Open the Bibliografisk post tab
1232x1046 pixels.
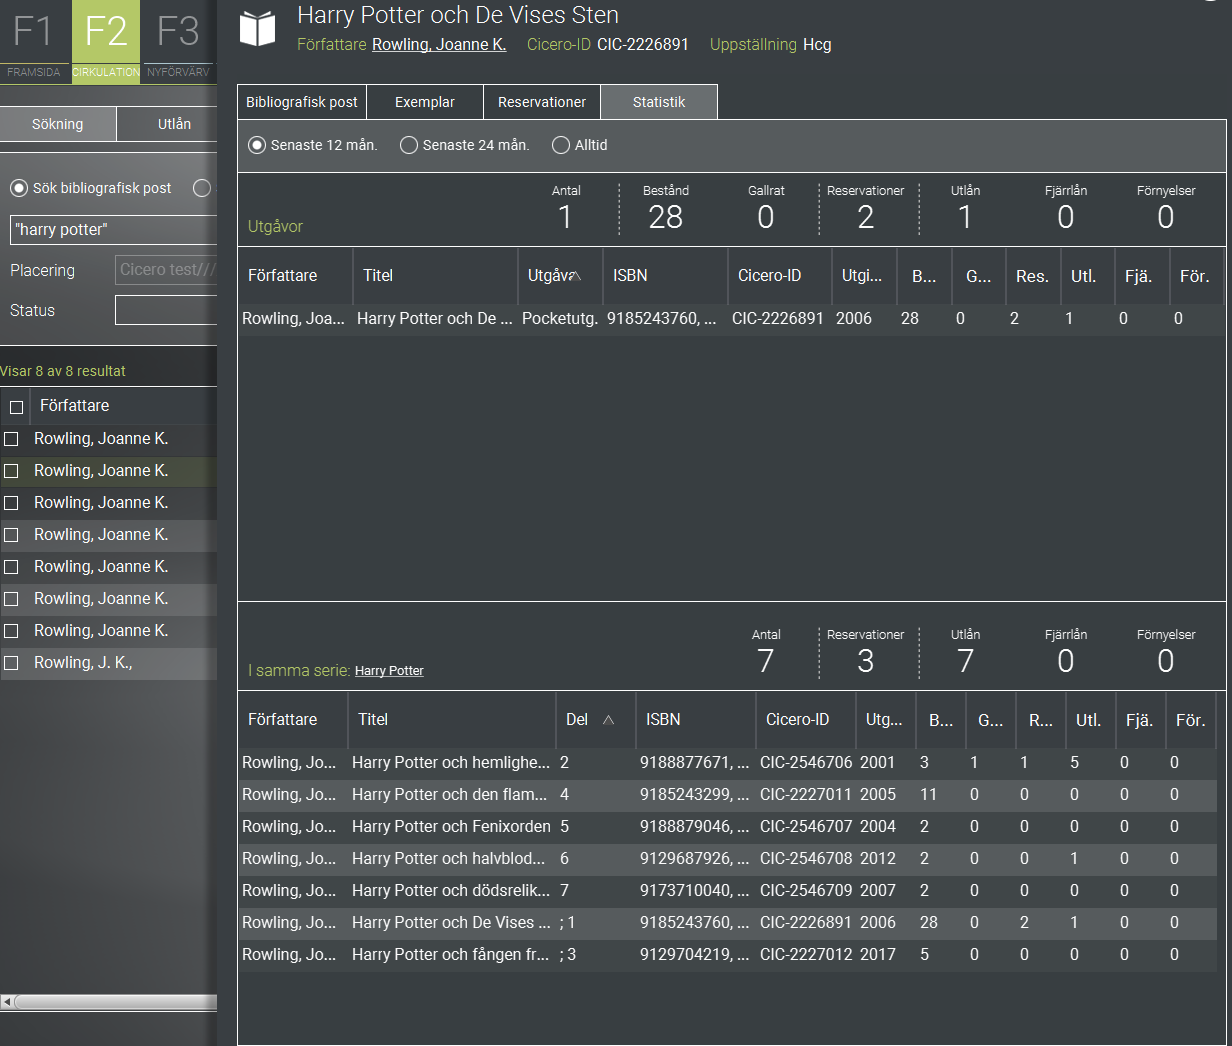click(x=302, y=102)
